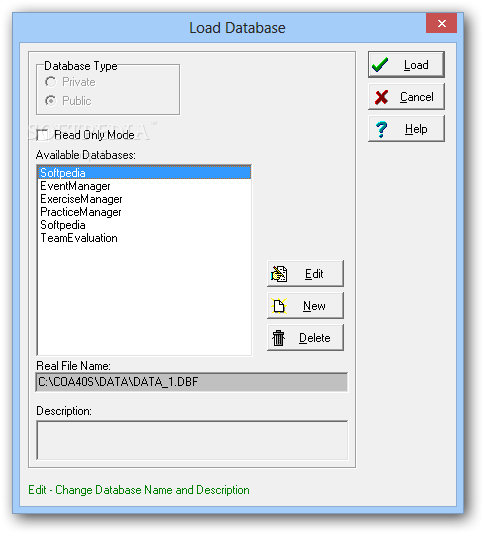Pick TeamEvaluation in Available Databases

point(144,238)
